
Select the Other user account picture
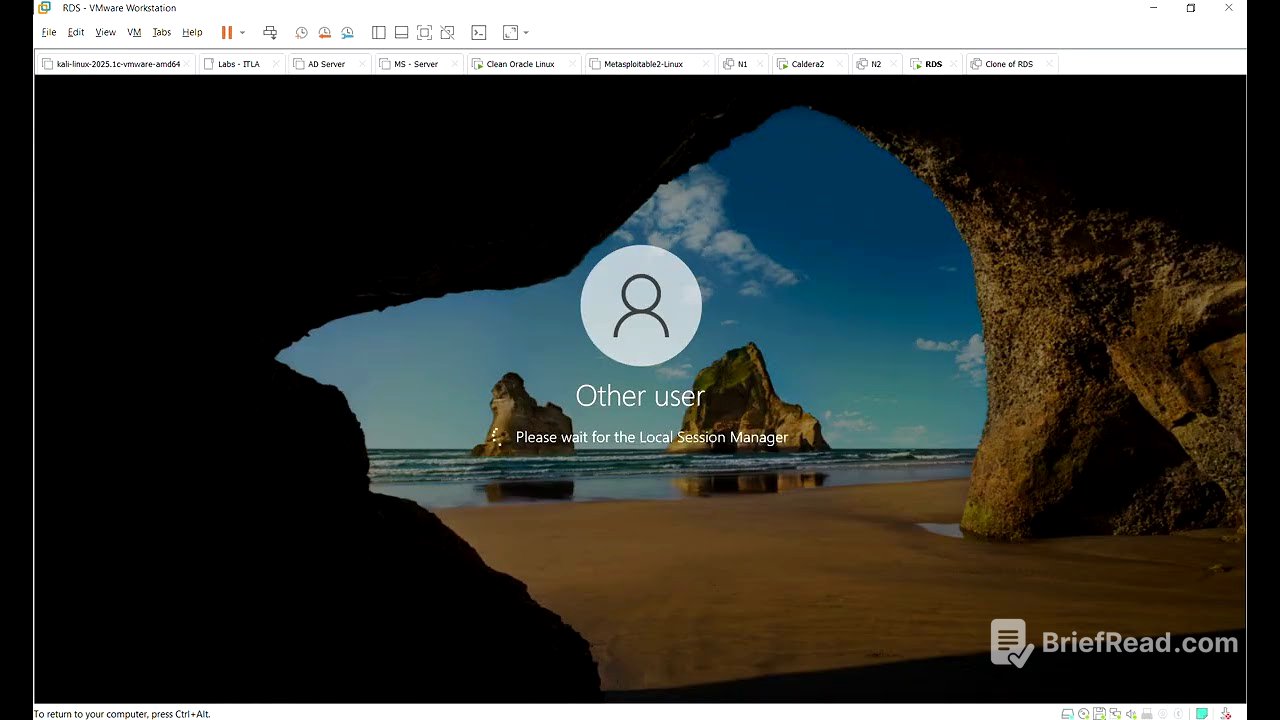point(641,305)
